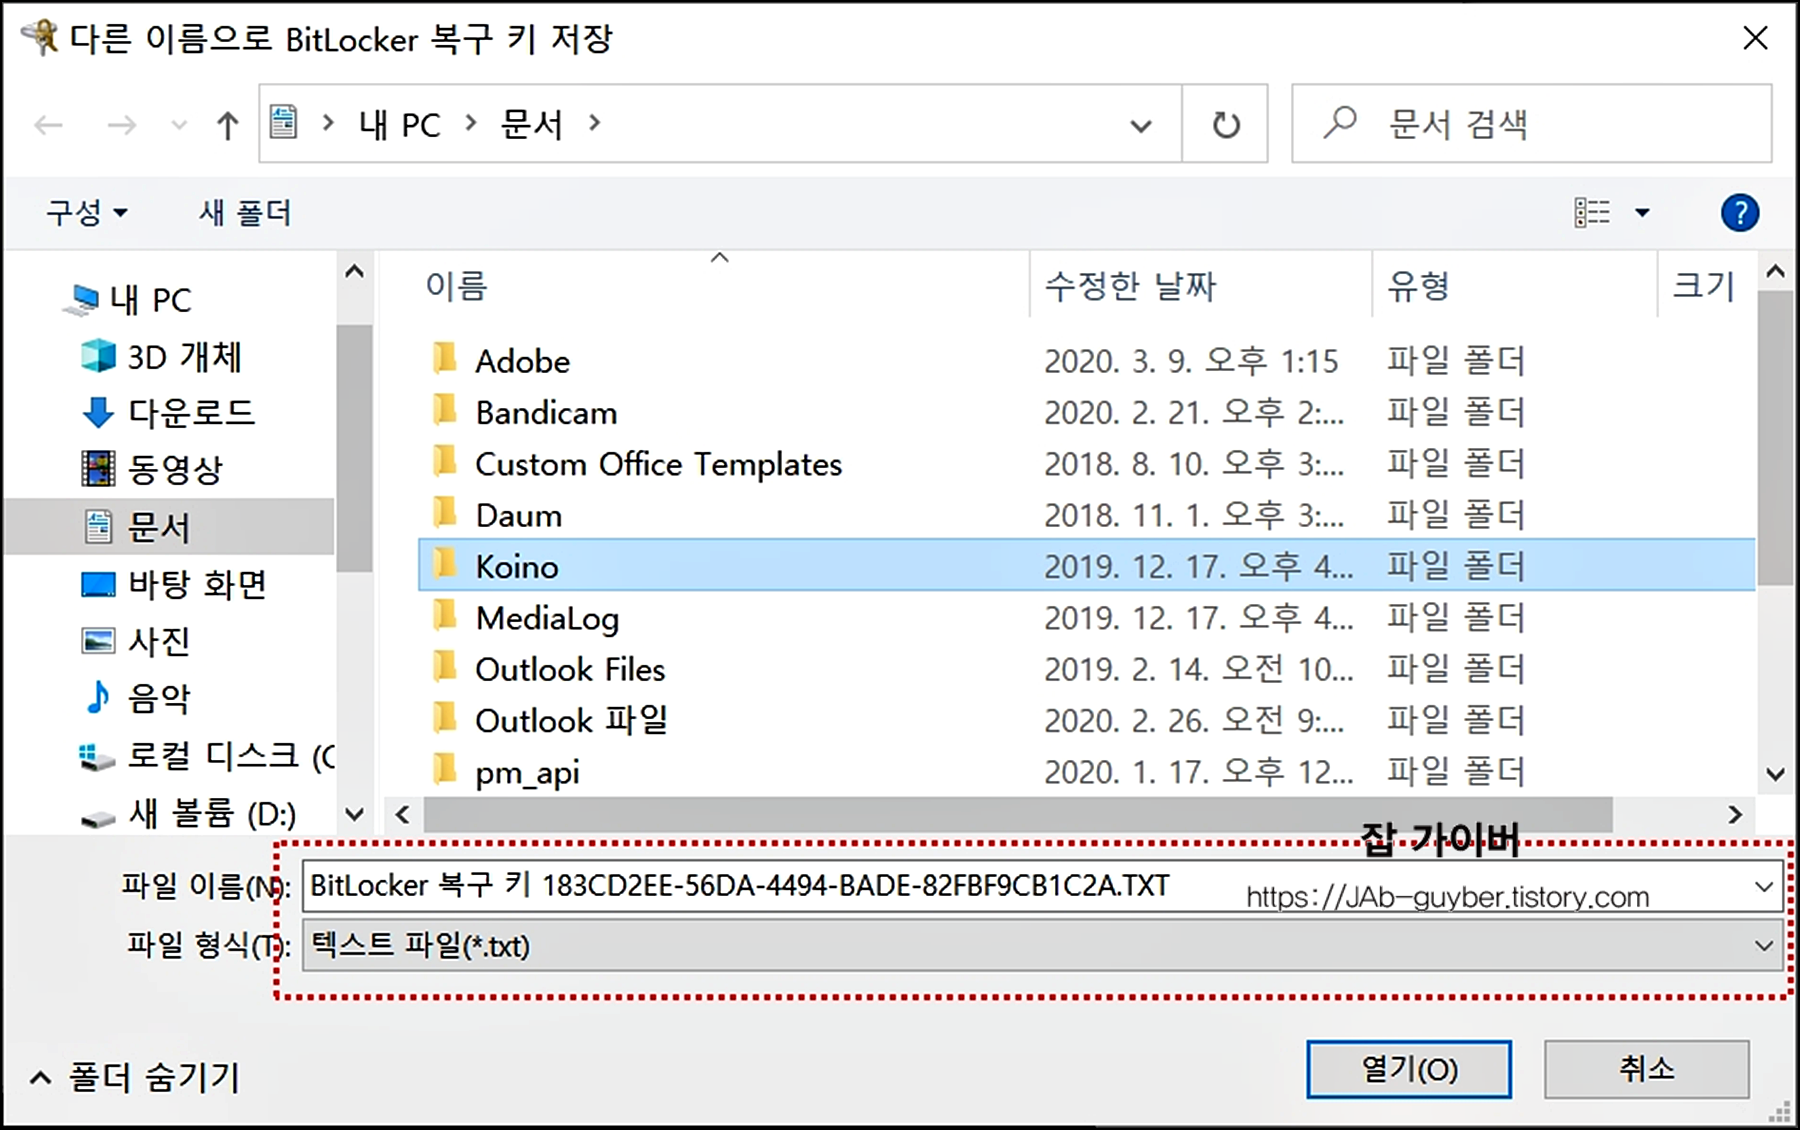This screenshot has width=1800, height=1130.
Task: Click the search magnifier in 문서 검색 box
Action: click(1337, 123)
